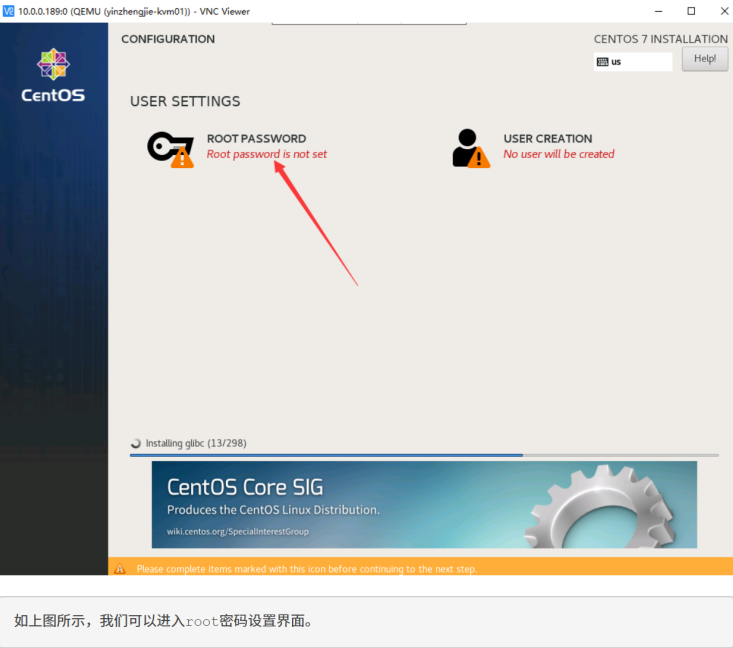Click the USER SETTINGS heading
733x648 pixels.
coord(185,101)
